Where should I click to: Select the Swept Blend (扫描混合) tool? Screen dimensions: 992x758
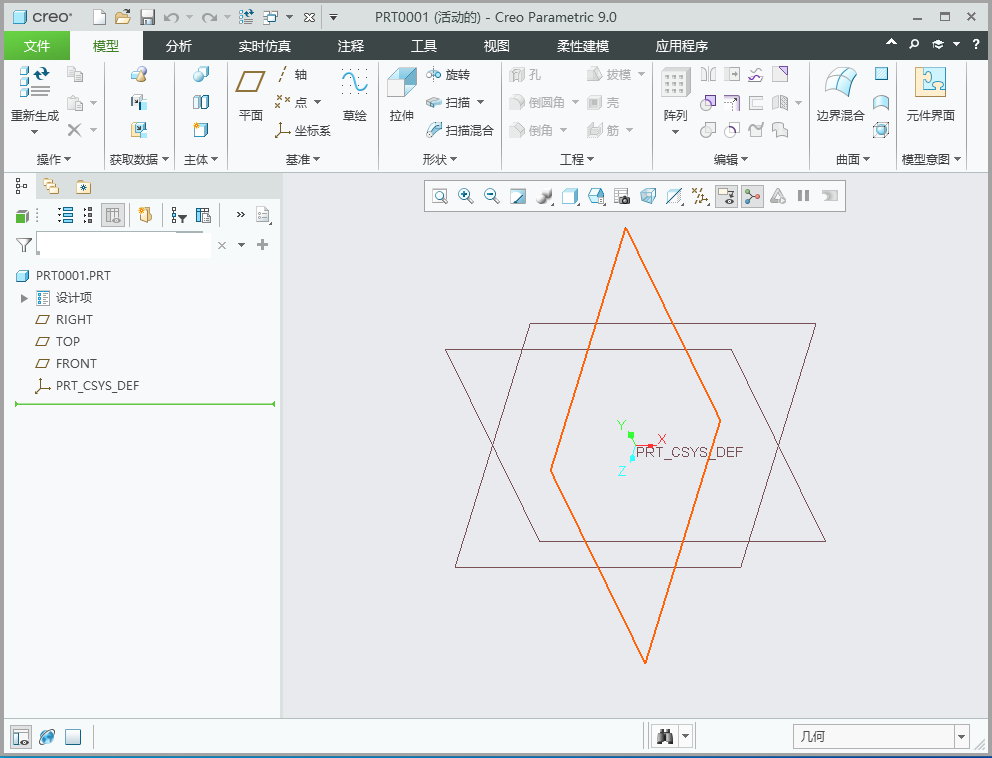tap(460, 130)
